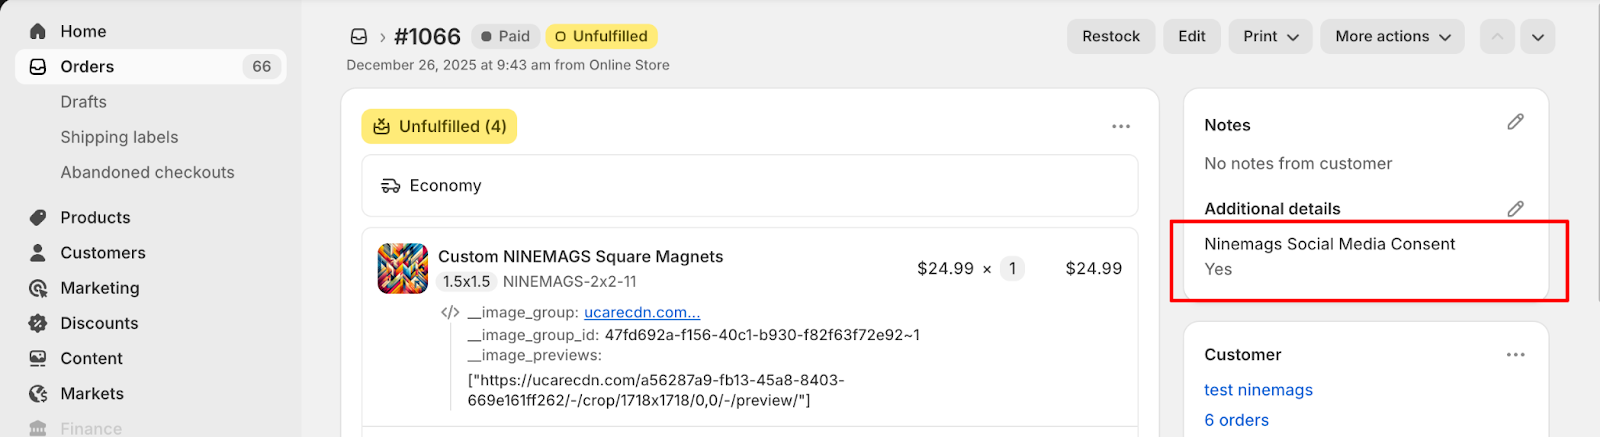
Task: Click the Edit order button
Action: click(1191, 37)
